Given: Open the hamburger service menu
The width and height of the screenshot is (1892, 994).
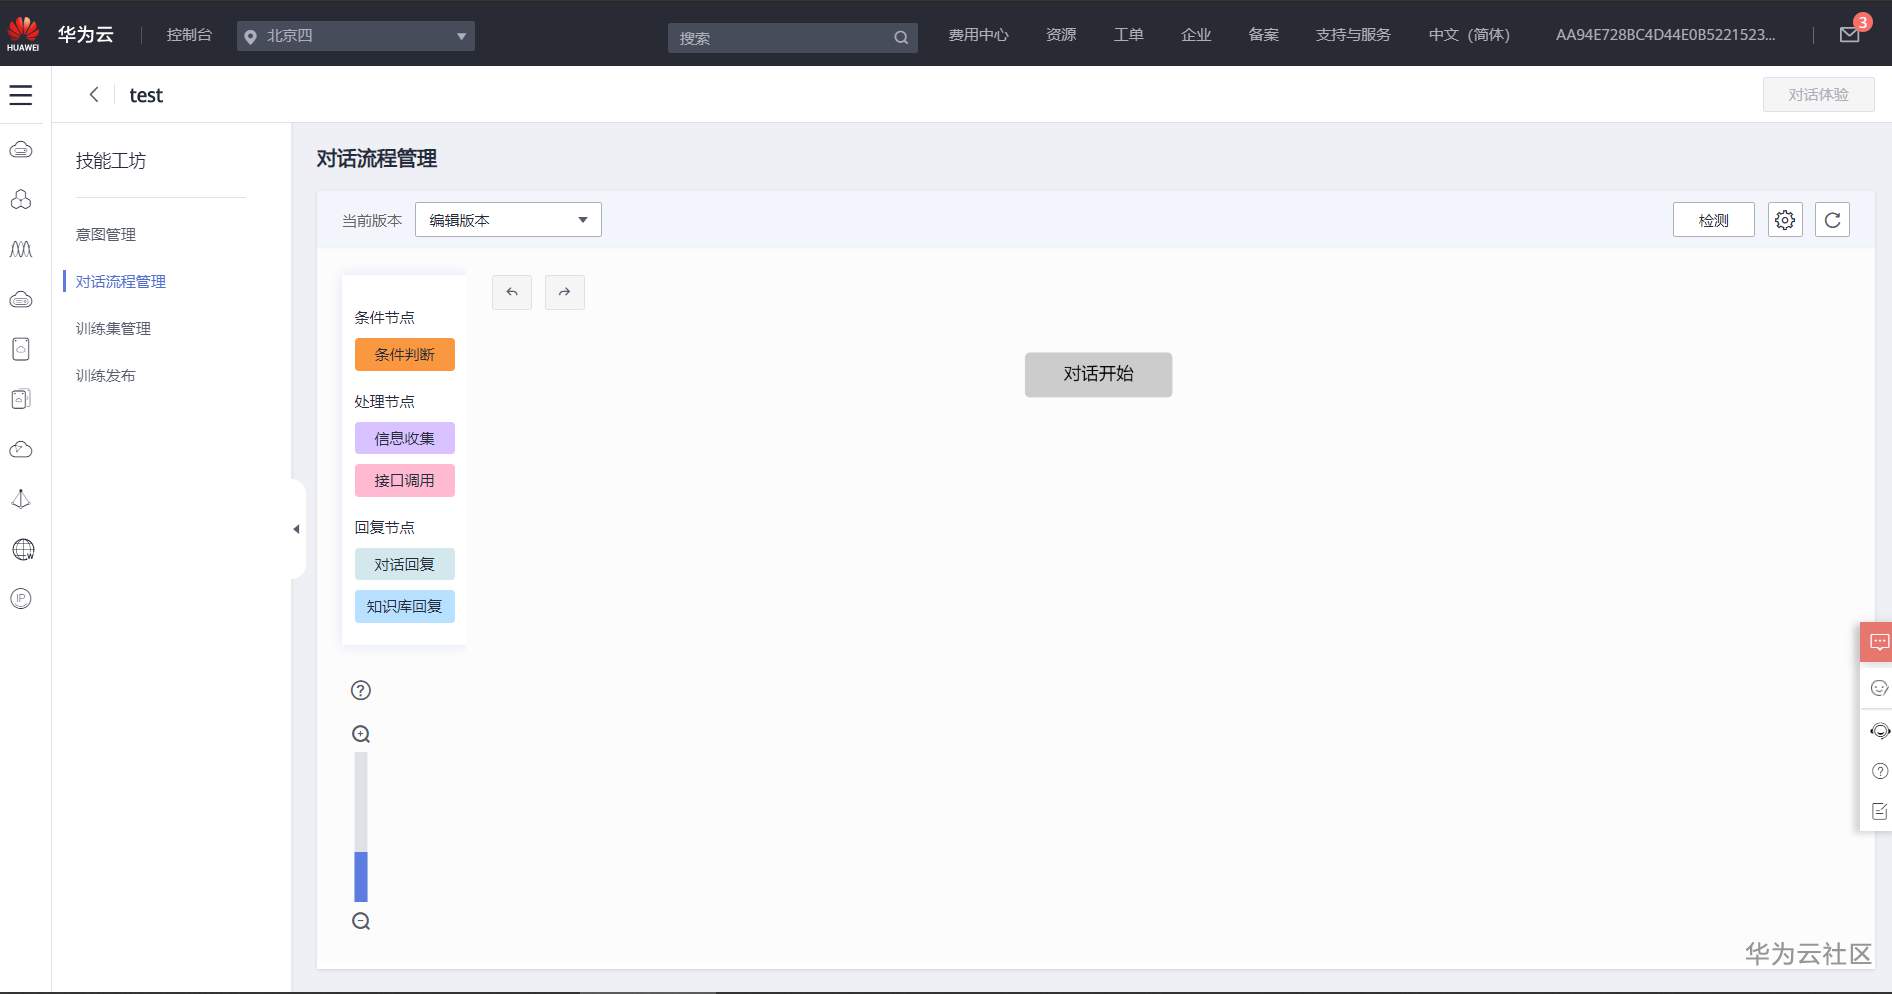Looking at the screenshot, I should [x=21, y=95].
